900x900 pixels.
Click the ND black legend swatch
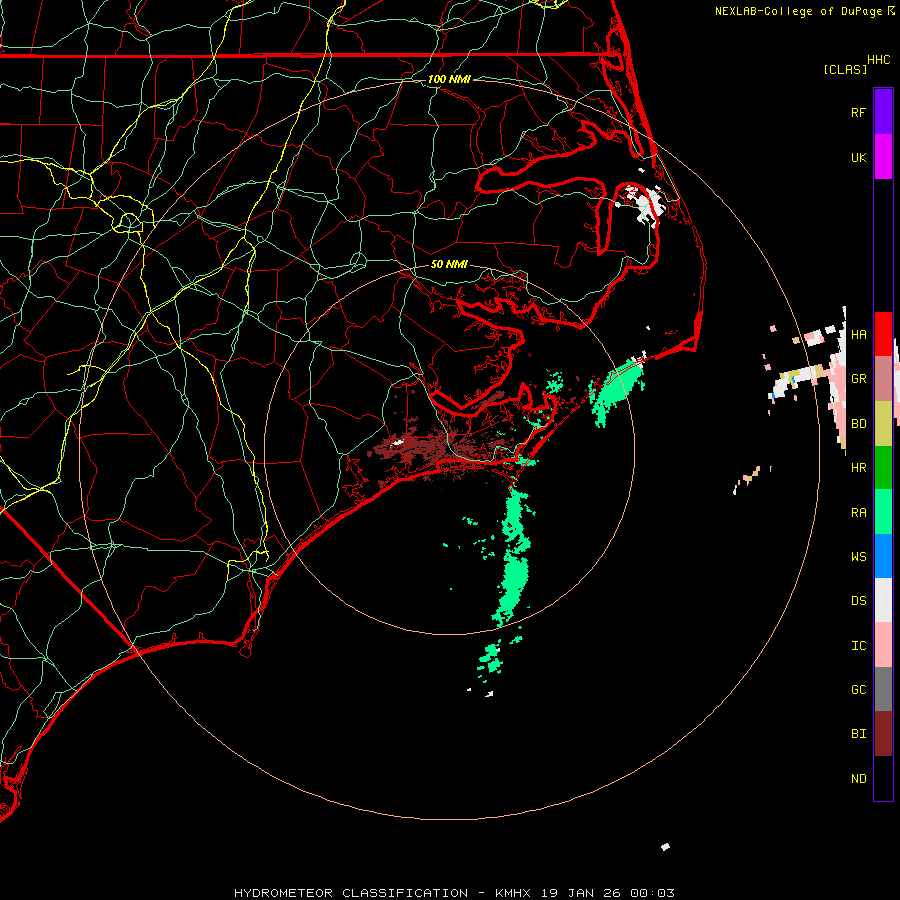tap(883, 778)
